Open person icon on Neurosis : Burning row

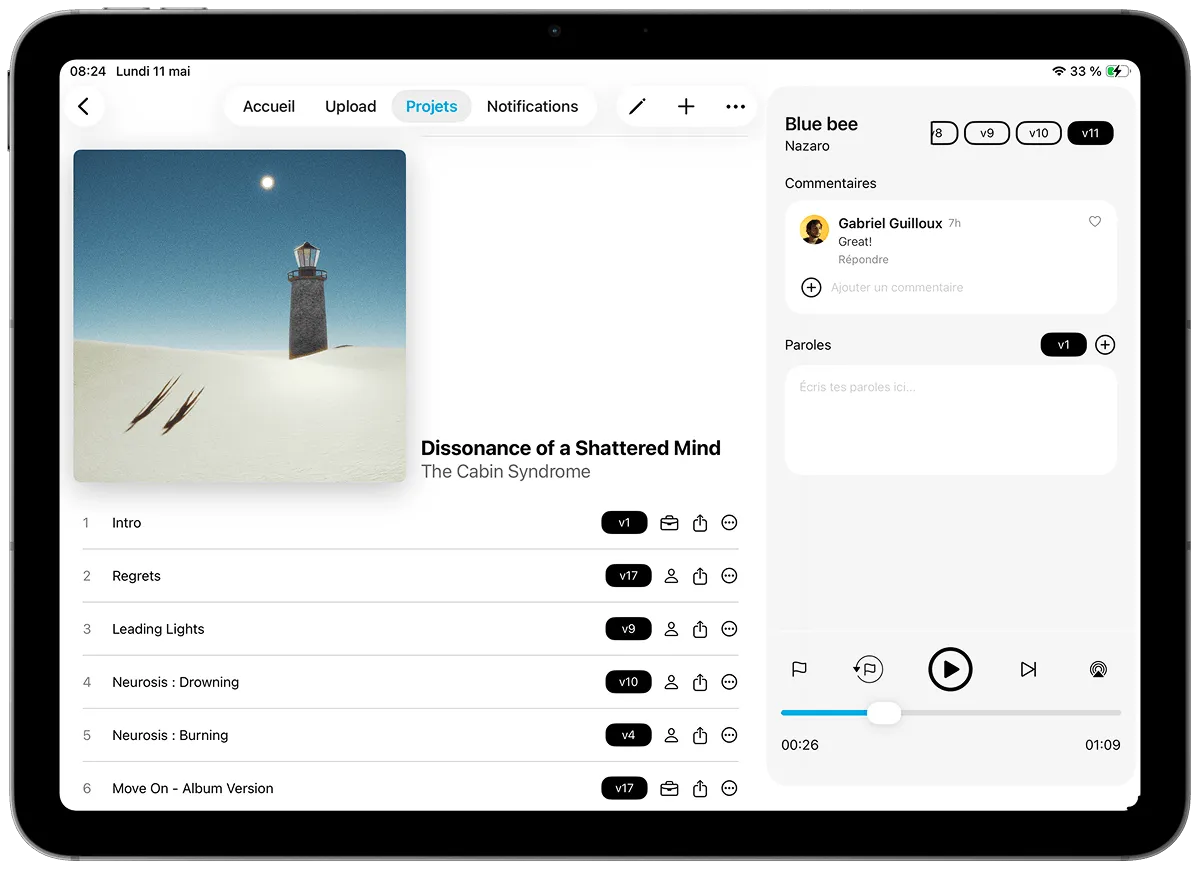[672, 735]
